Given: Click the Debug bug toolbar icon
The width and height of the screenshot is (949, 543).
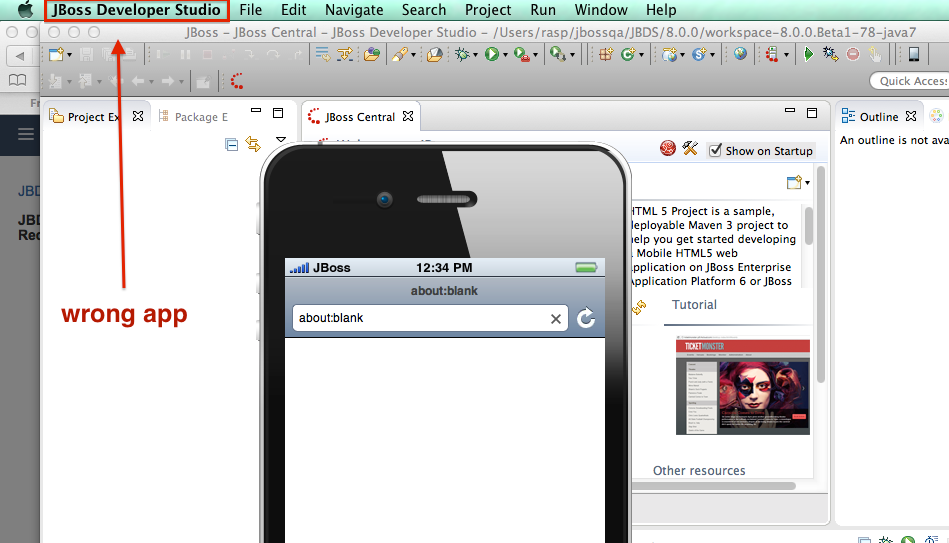Looking at the screenshot, I should [462, 54].
